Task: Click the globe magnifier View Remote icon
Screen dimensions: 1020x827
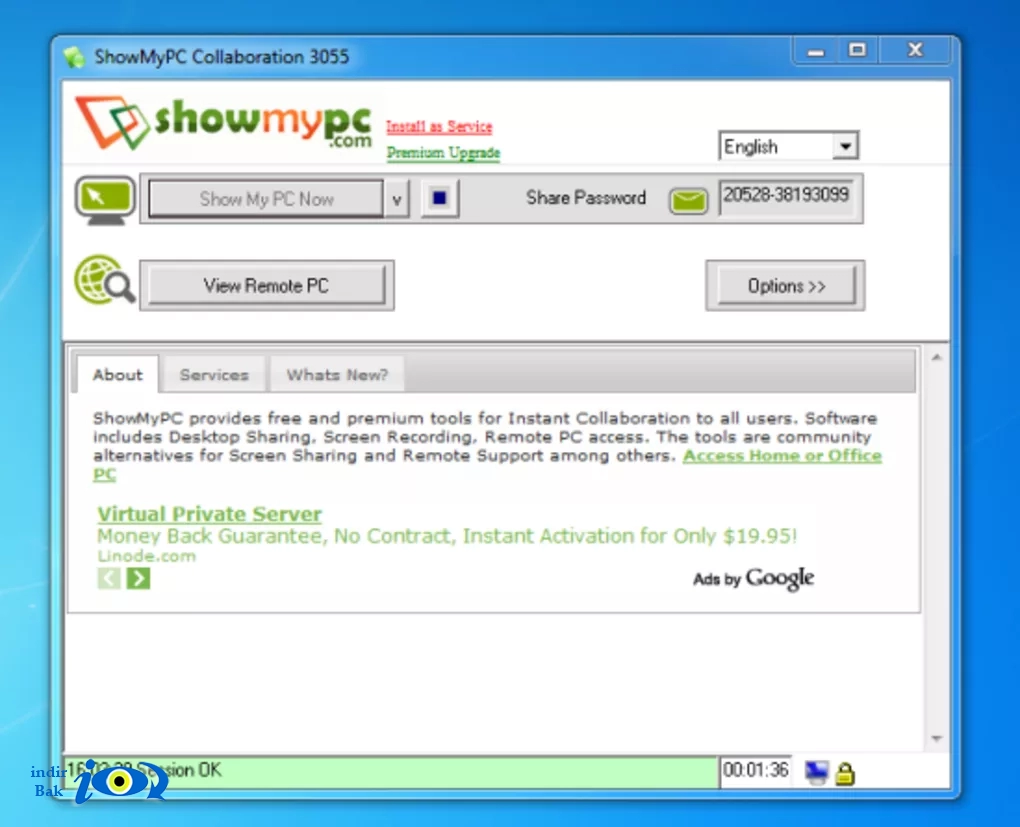Action: 104,280
